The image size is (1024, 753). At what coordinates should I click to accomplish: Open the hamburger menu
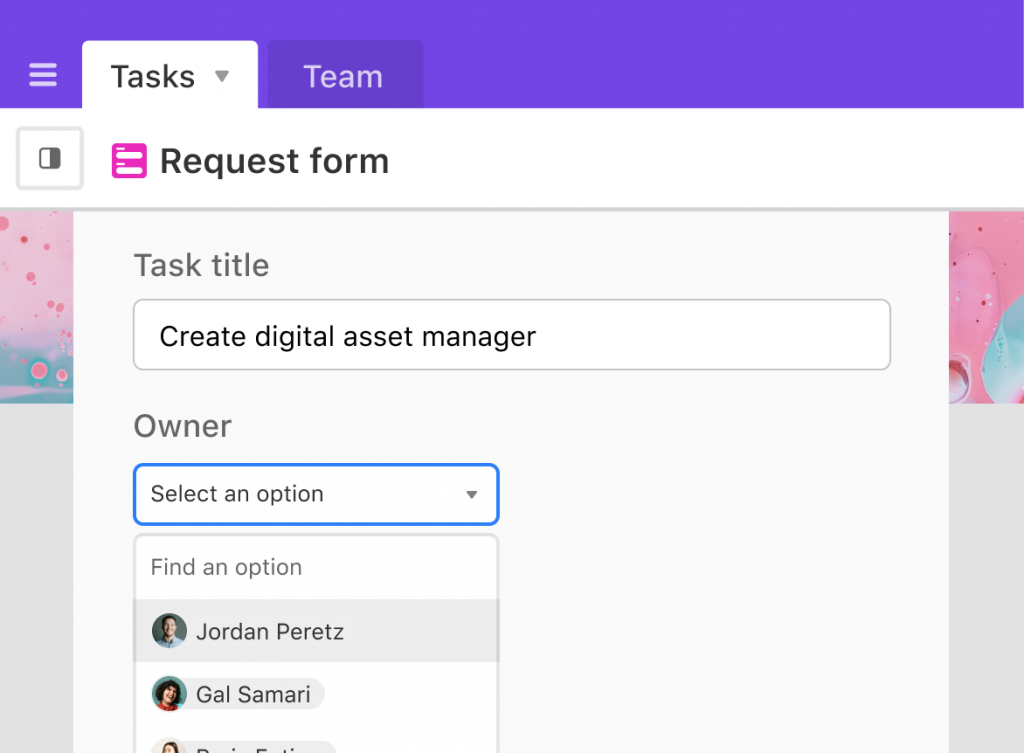43,76
